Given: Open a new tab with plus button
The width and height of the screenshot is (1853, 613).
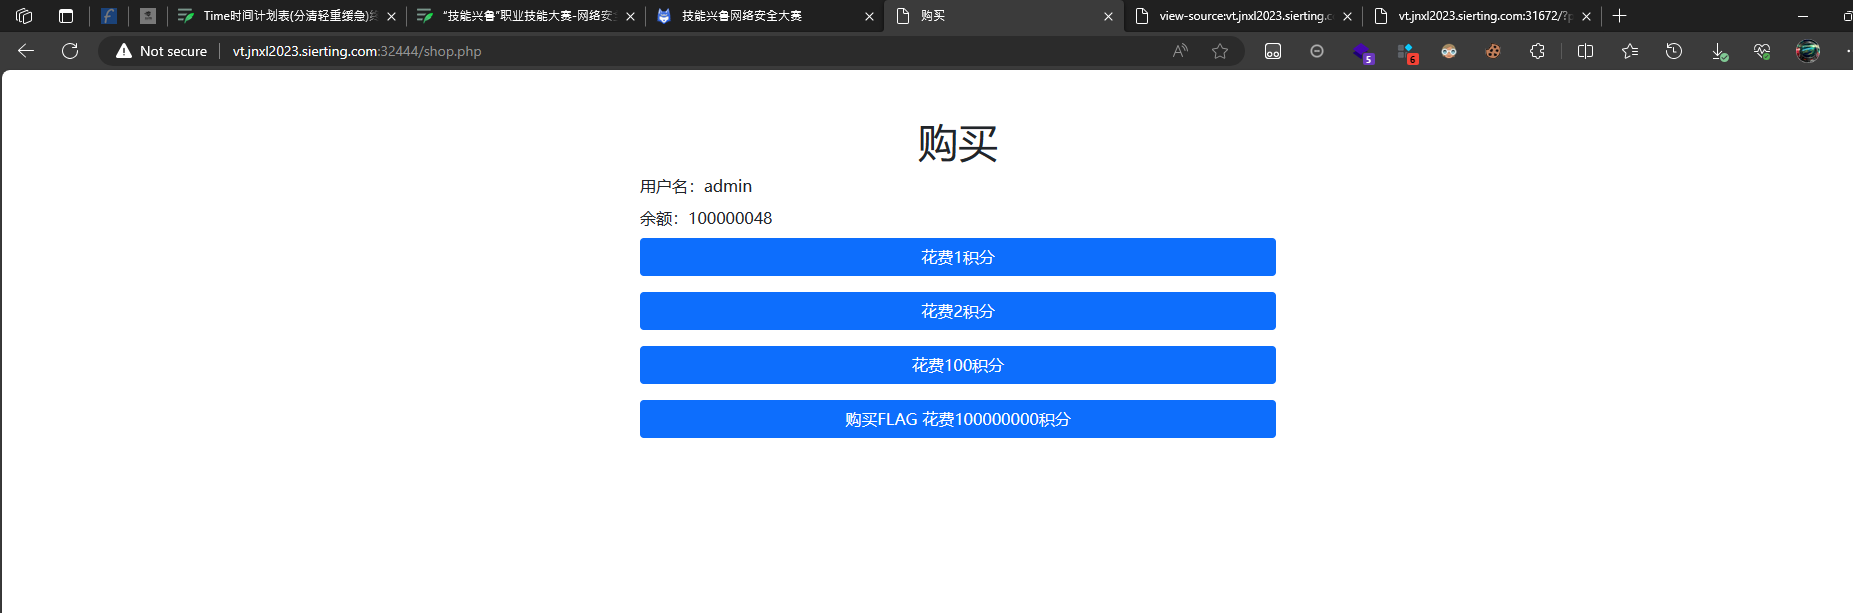Looking at the screenshot, I should [1620, 16].
